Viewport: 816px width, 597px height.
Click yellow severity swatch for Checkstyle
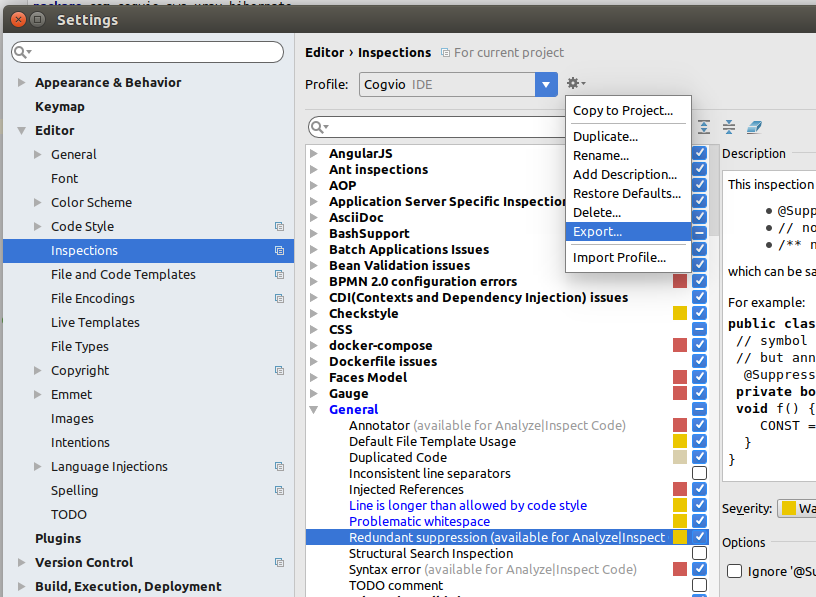(680, 313)
